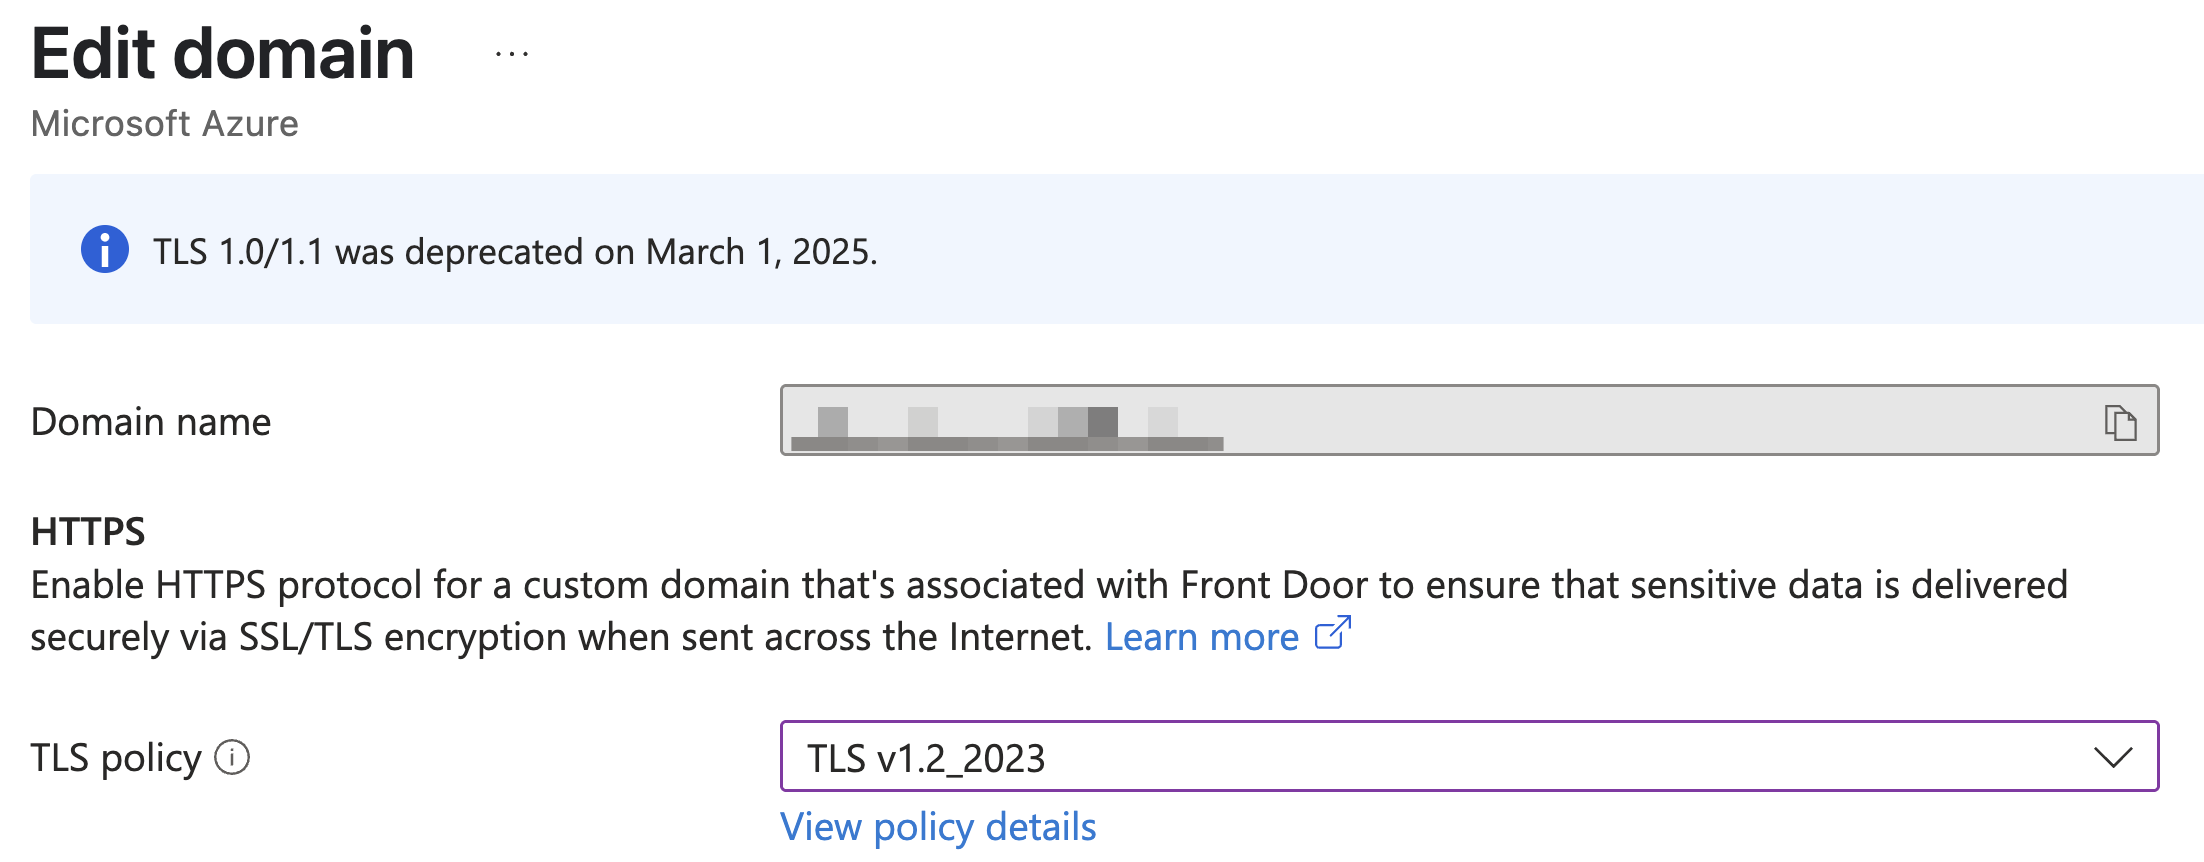
Task: Click the TLS policy label text
Action: 116,758
